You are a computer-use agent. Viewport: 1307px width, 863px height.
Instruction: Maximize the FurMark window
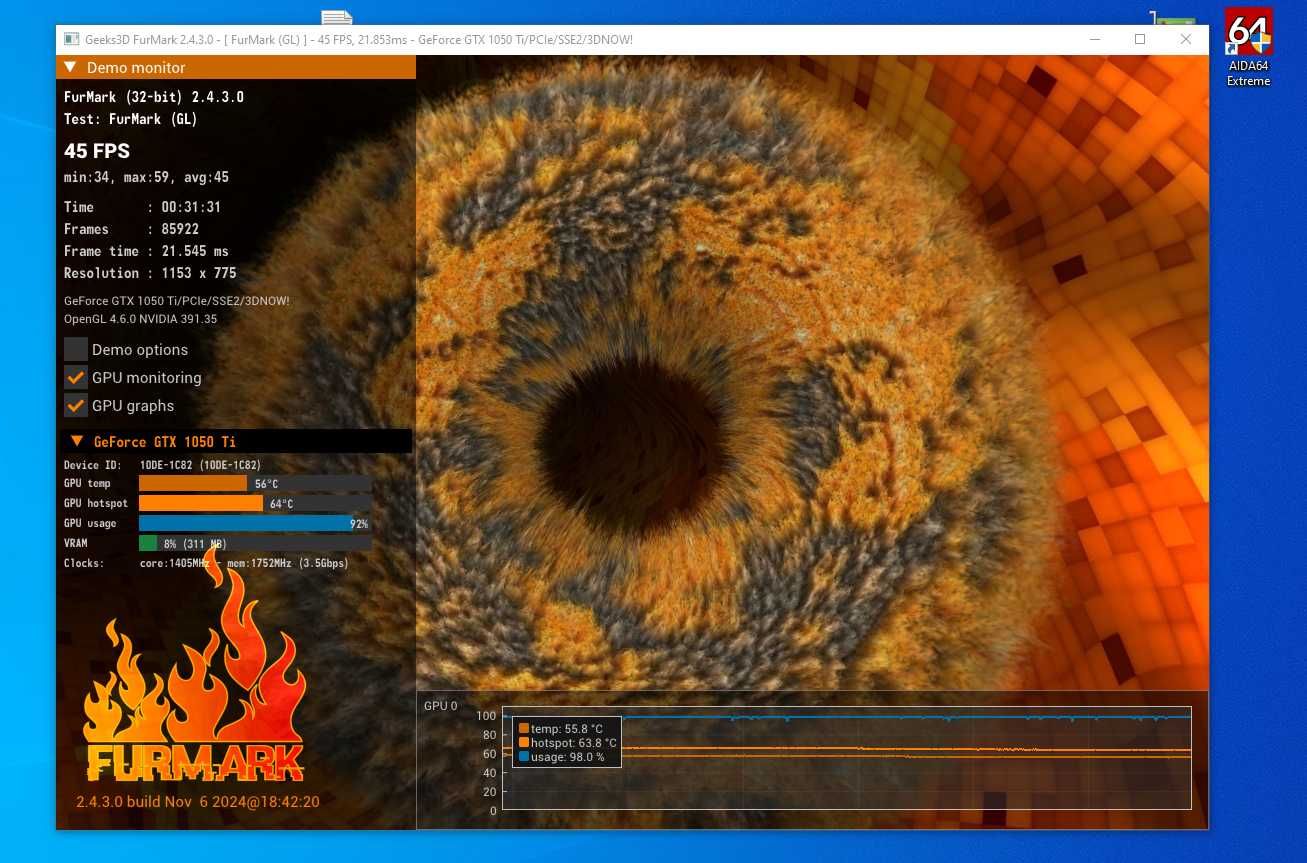[x=1140, y=39]
